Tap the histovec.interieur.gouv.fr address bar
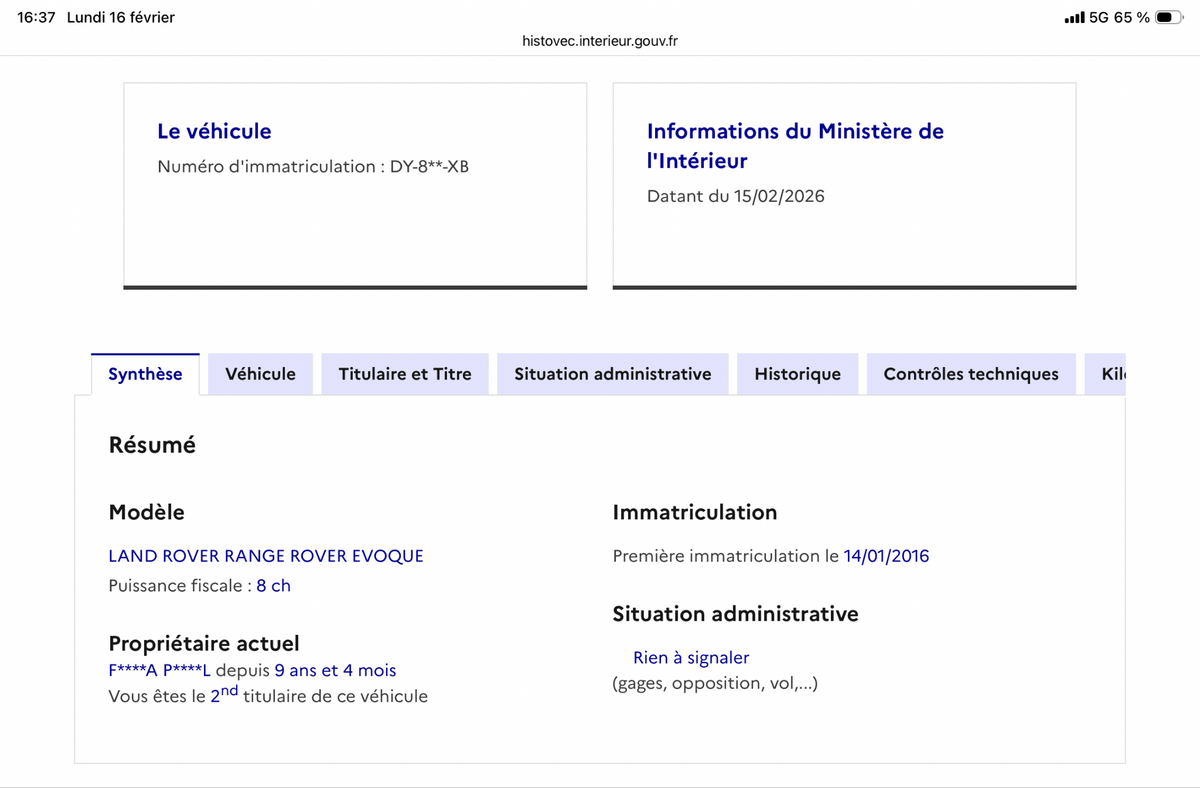This screenshot has height=788, width=1200. [600, 41]
